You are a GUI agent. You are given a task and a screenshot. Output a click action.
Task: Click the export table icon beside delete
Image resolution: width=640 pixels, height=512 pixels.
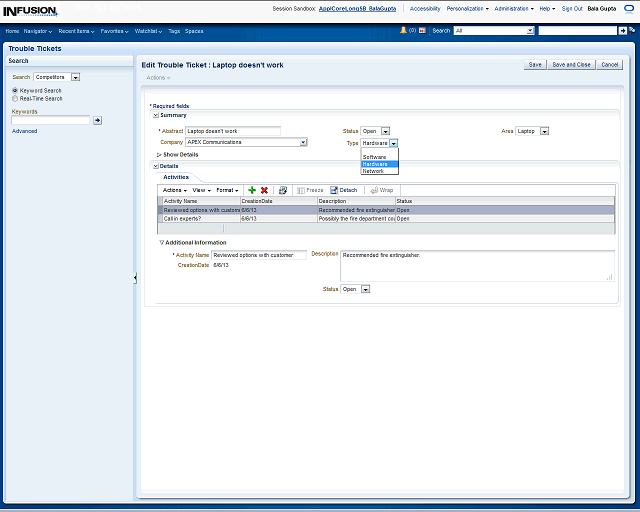pyautogui.click(x=283, y=190)
